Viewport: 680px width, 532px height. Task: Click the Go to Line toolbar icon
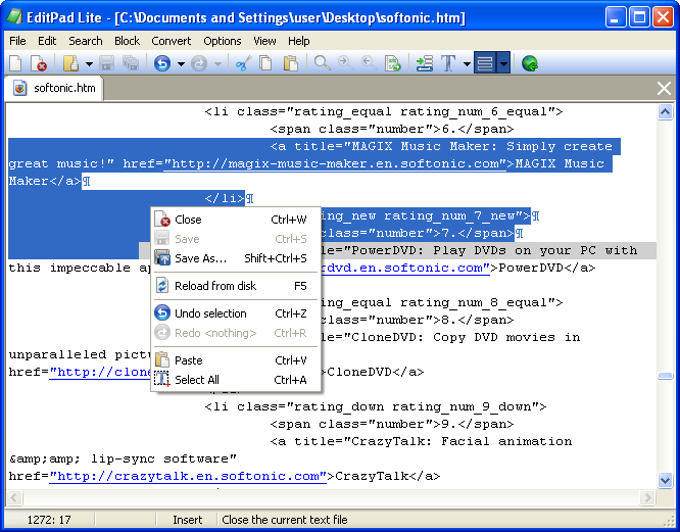424,64
